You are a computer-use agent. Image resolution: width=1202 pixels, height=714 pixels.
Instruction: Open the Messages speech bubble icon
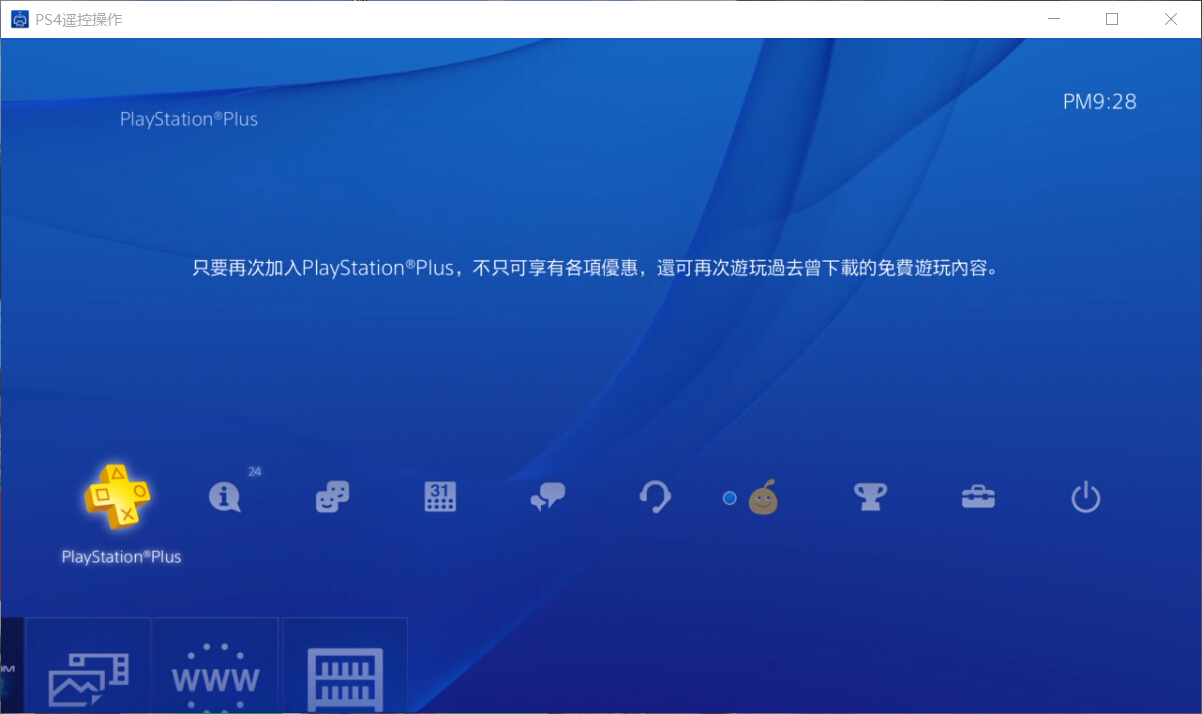point(547,497)
